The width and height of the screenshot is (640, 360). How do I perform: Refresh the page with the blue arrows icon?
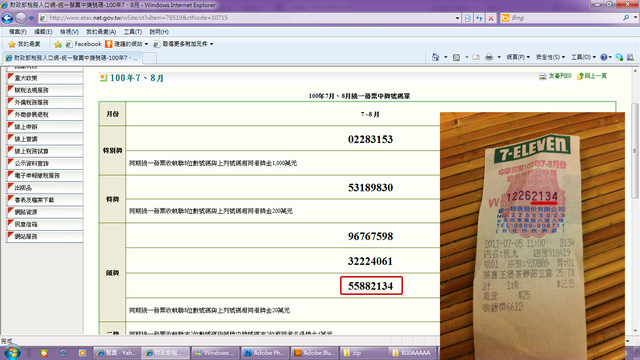pos(479,18)
